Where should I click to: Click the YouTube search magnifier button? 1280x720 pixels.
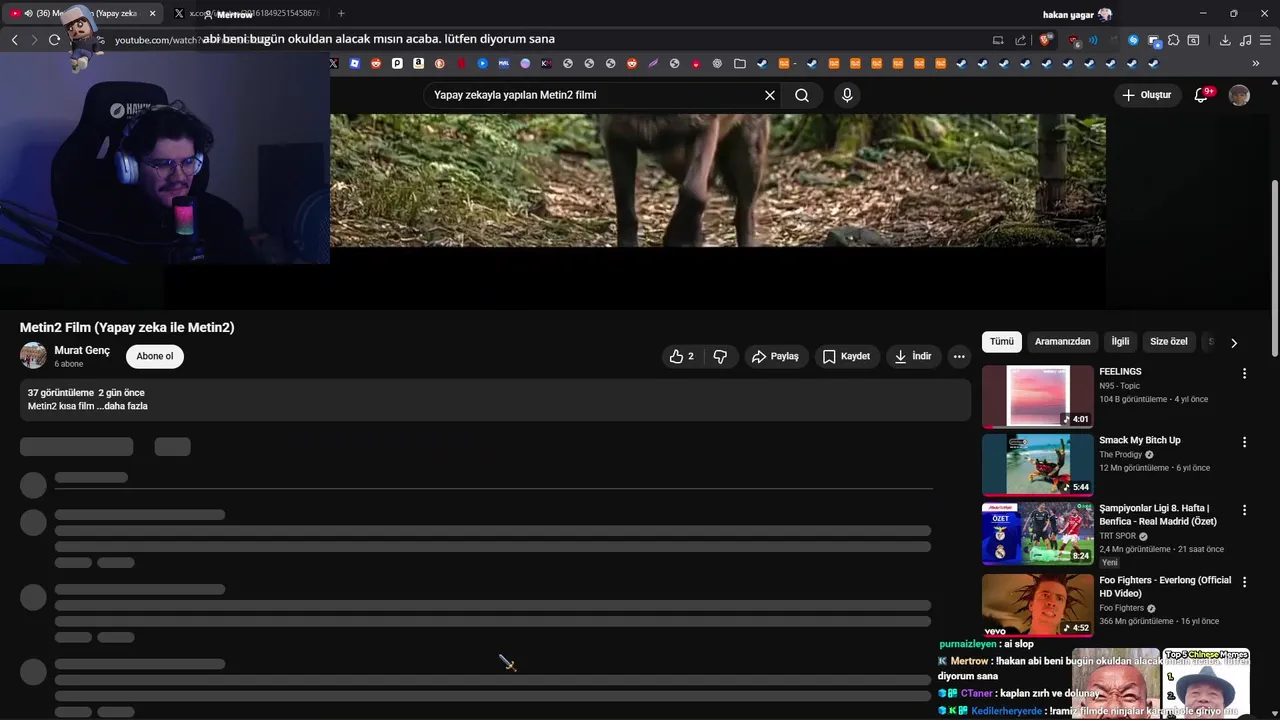click(x=802, y=95)
